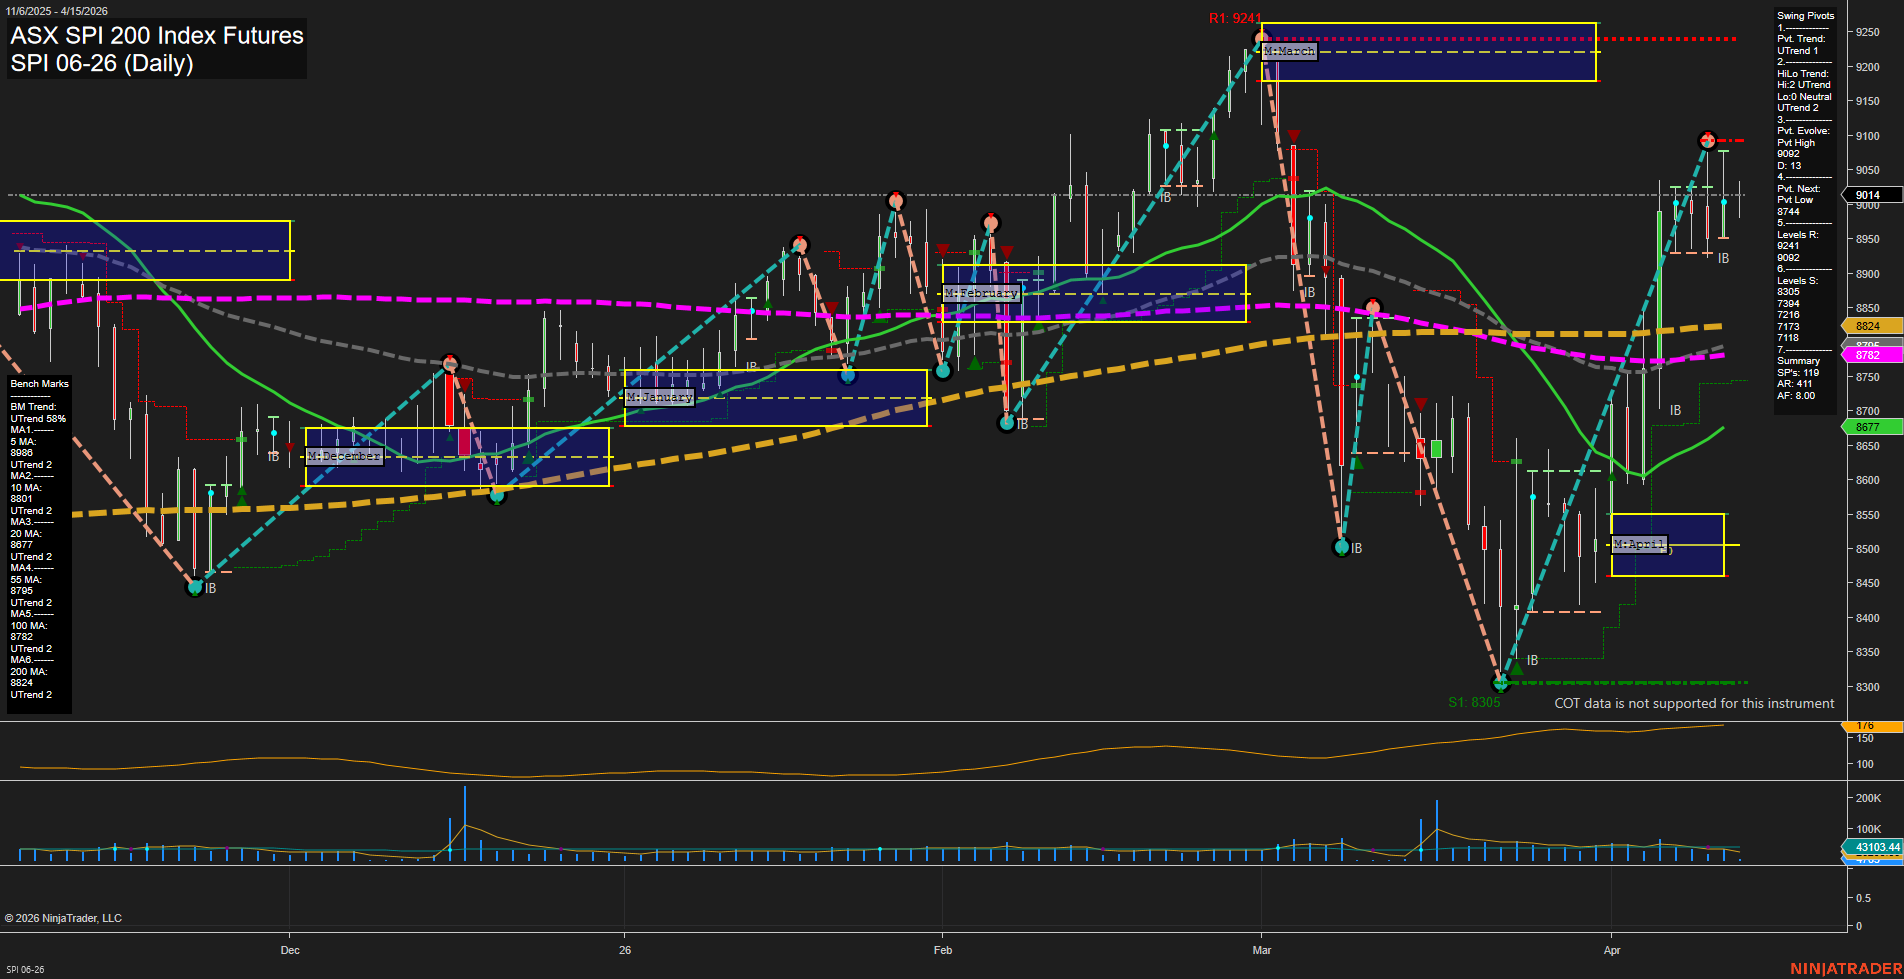1904x979 pixels.
Task: Click the 9014 last price tag on price axis
Action: click(1866, 195)
